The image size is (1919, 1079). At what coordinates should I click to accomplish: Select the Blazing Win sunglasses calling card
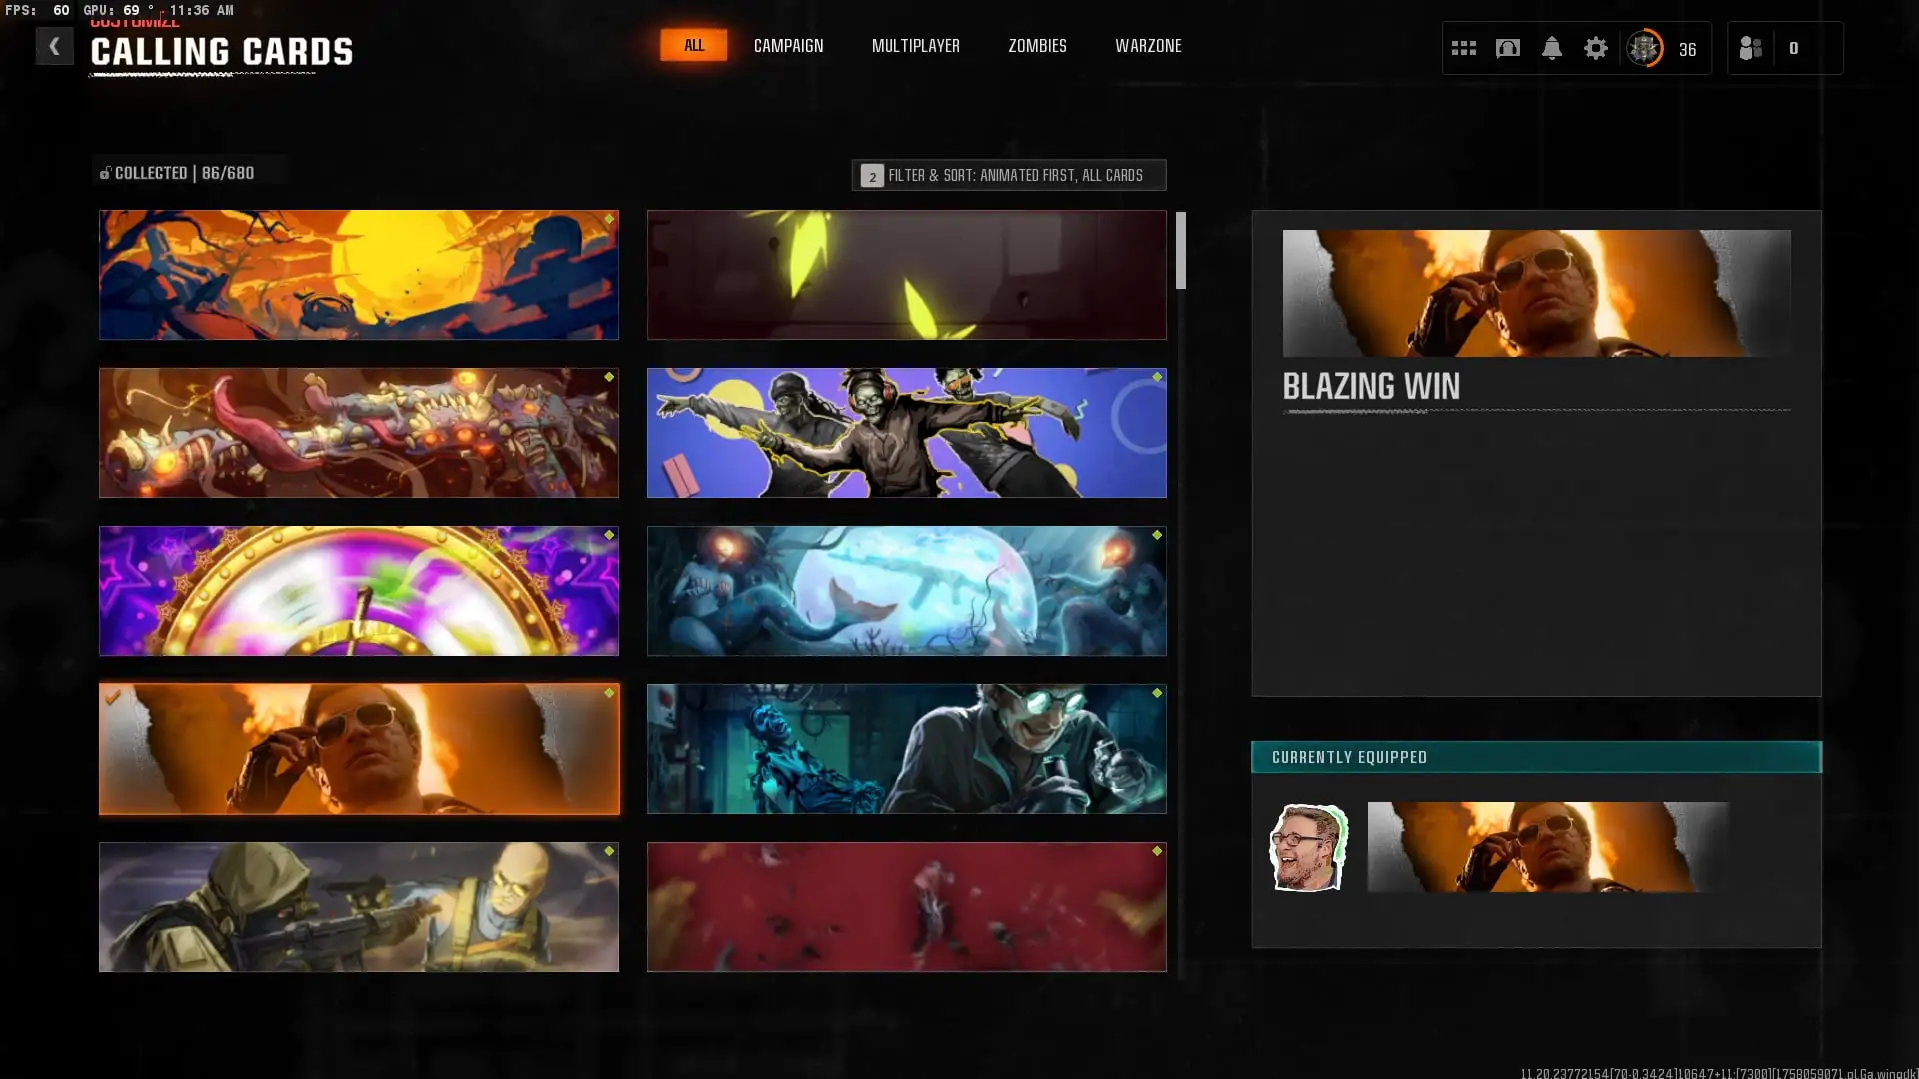click(x=359, y=749)
